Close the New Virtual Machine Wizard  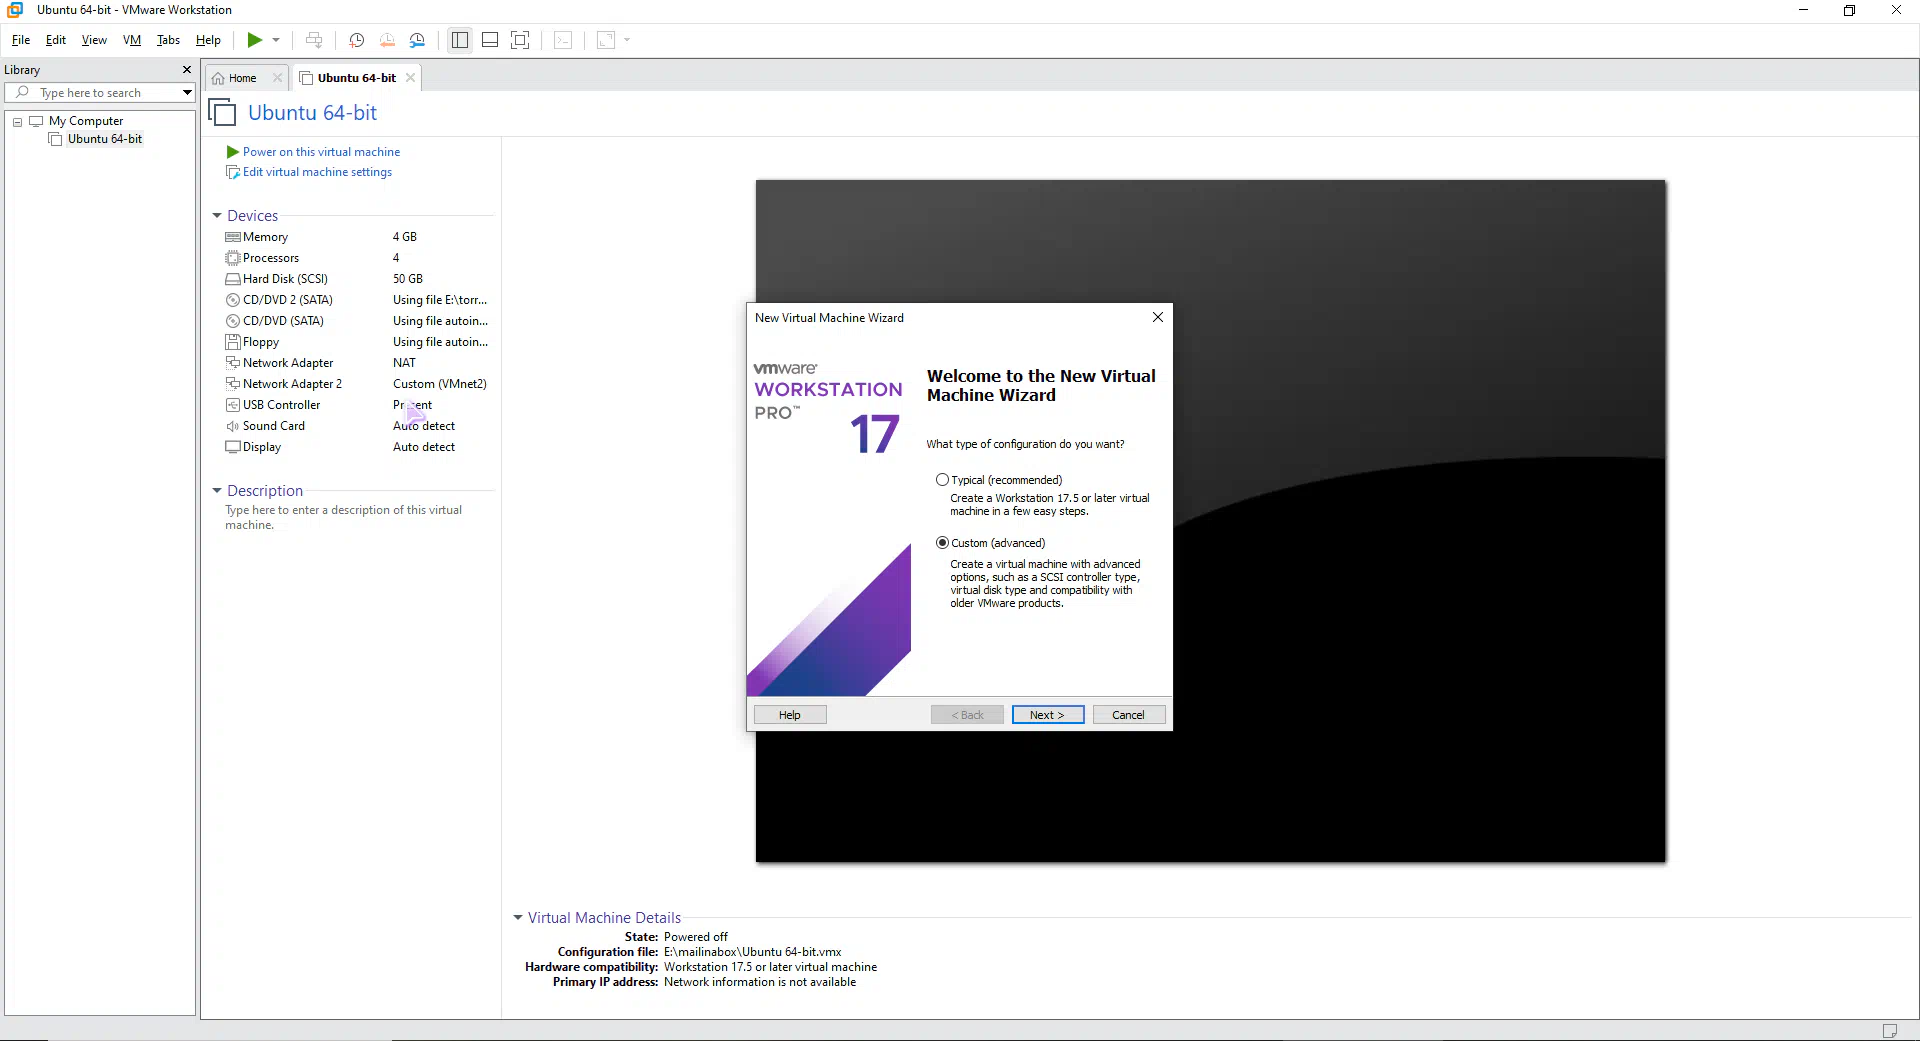1157,318
